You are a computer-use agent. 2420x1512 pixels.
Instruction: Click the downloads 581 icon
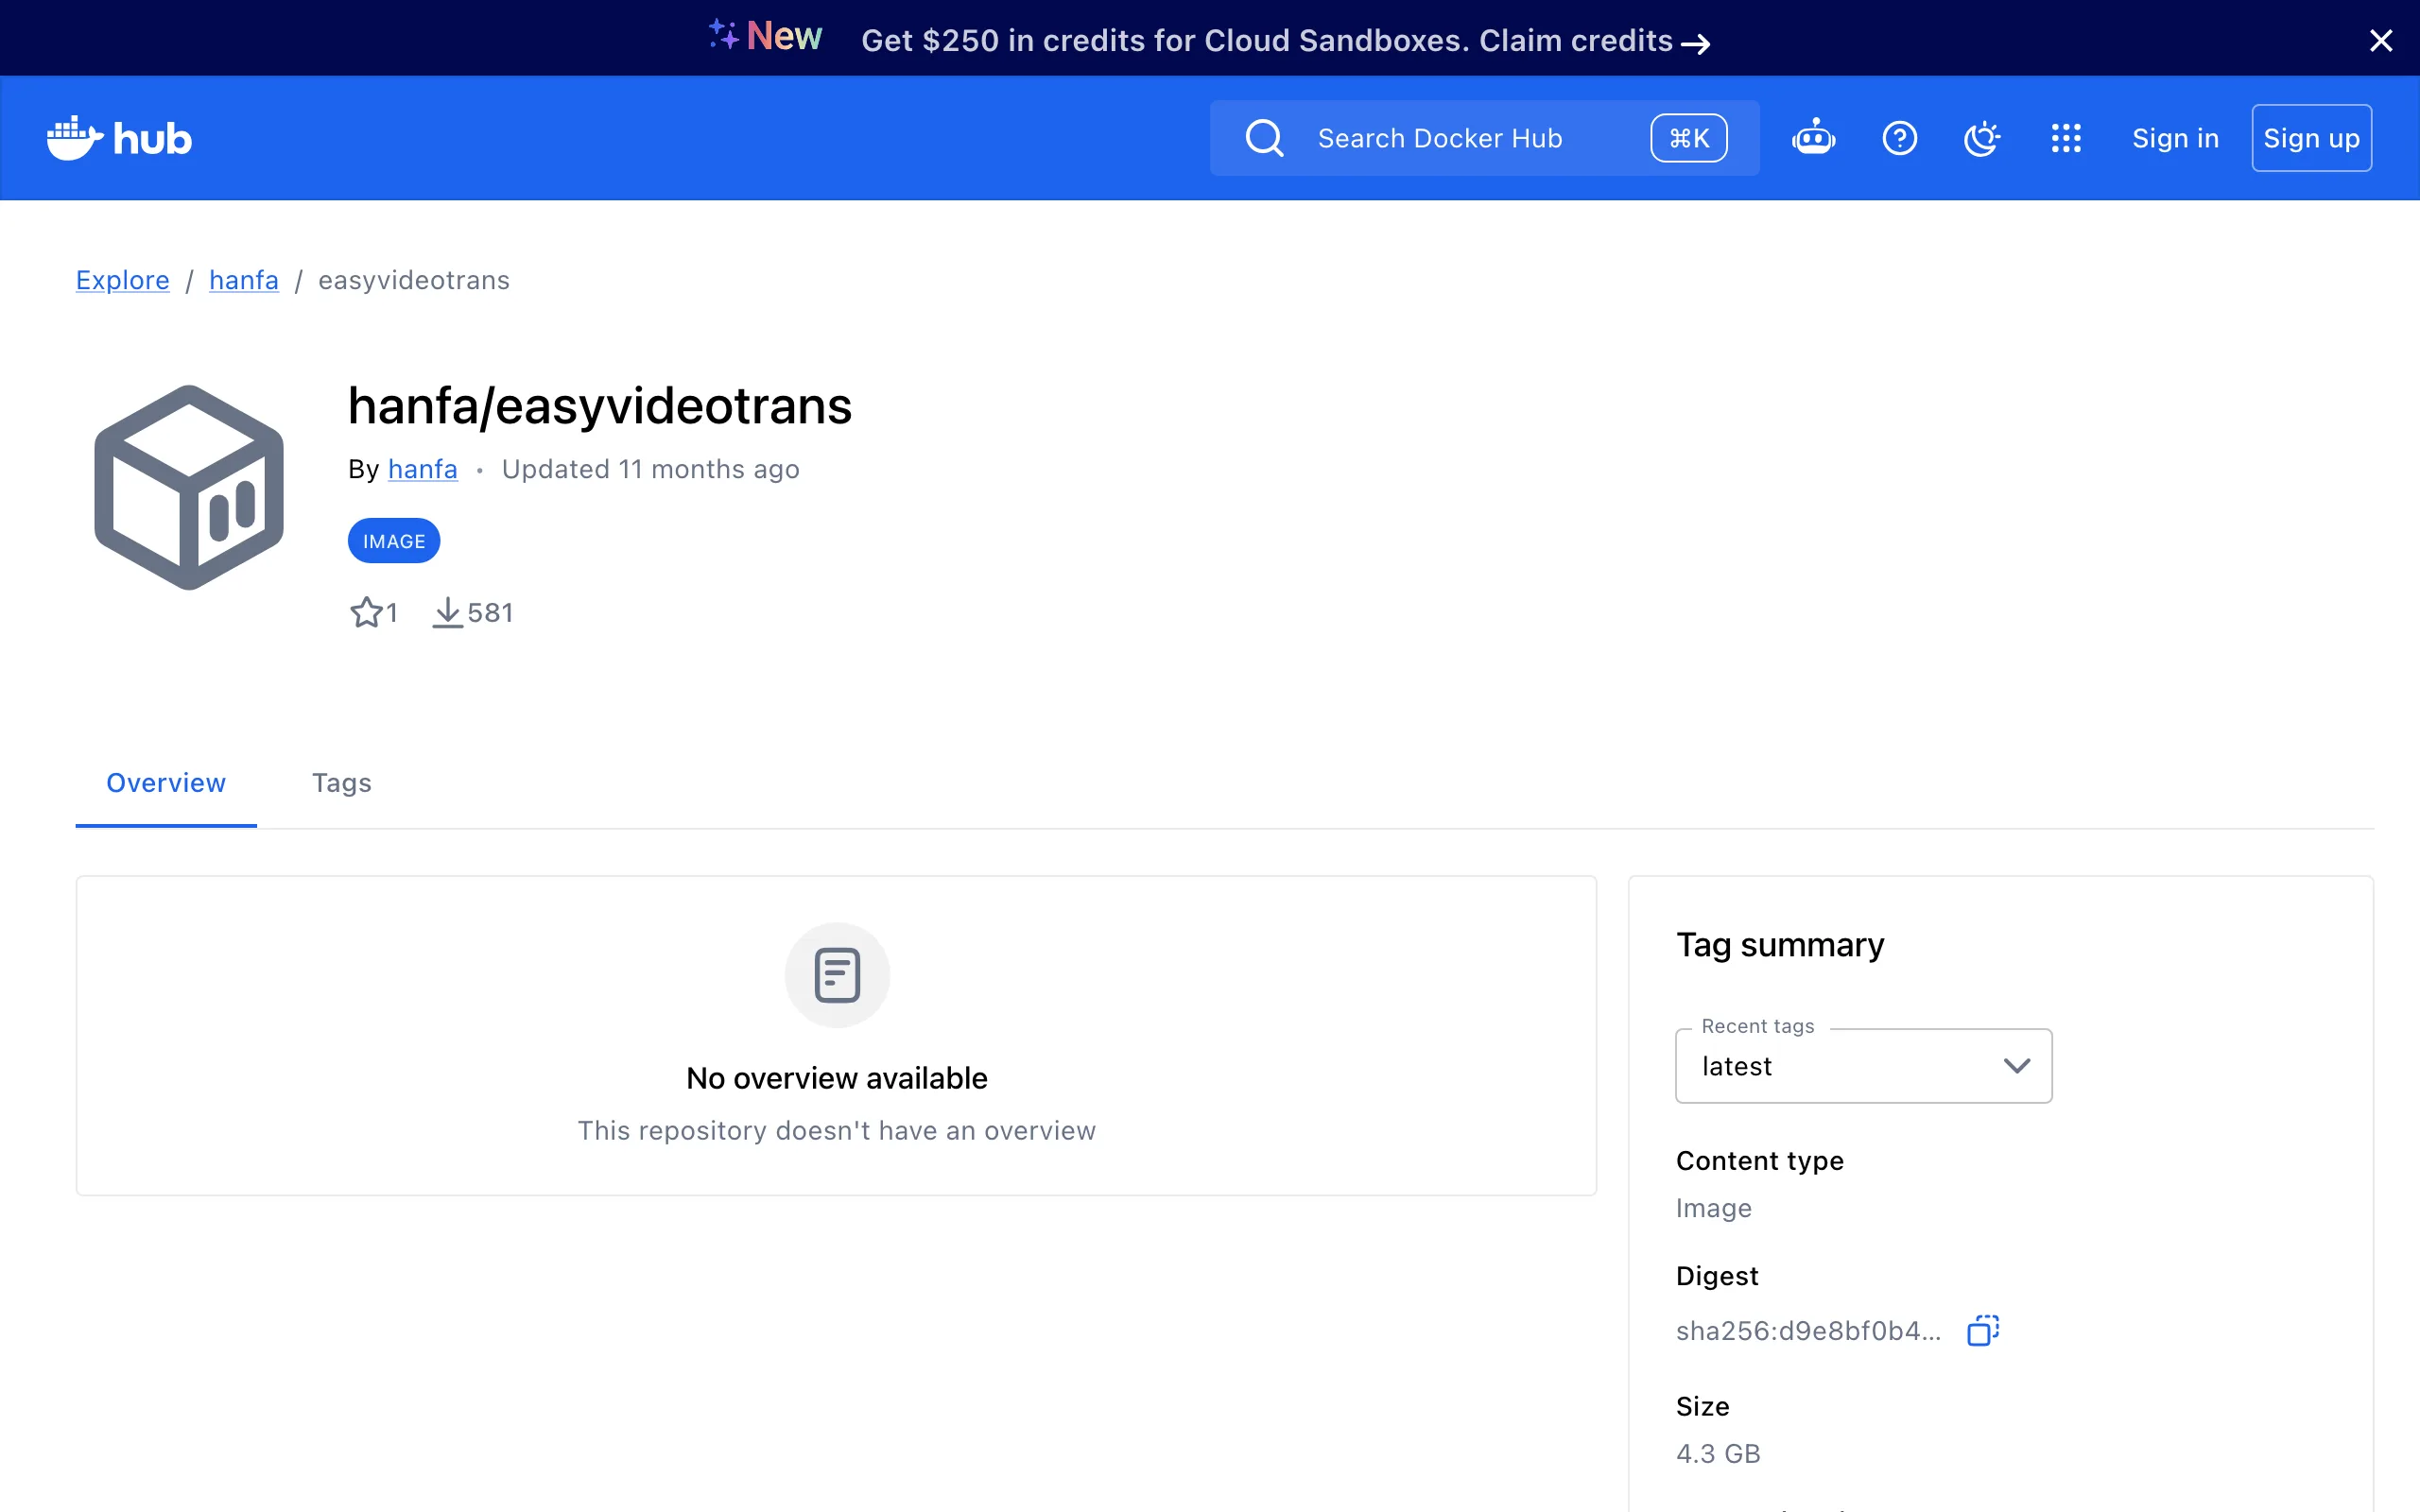click(447, 612)
